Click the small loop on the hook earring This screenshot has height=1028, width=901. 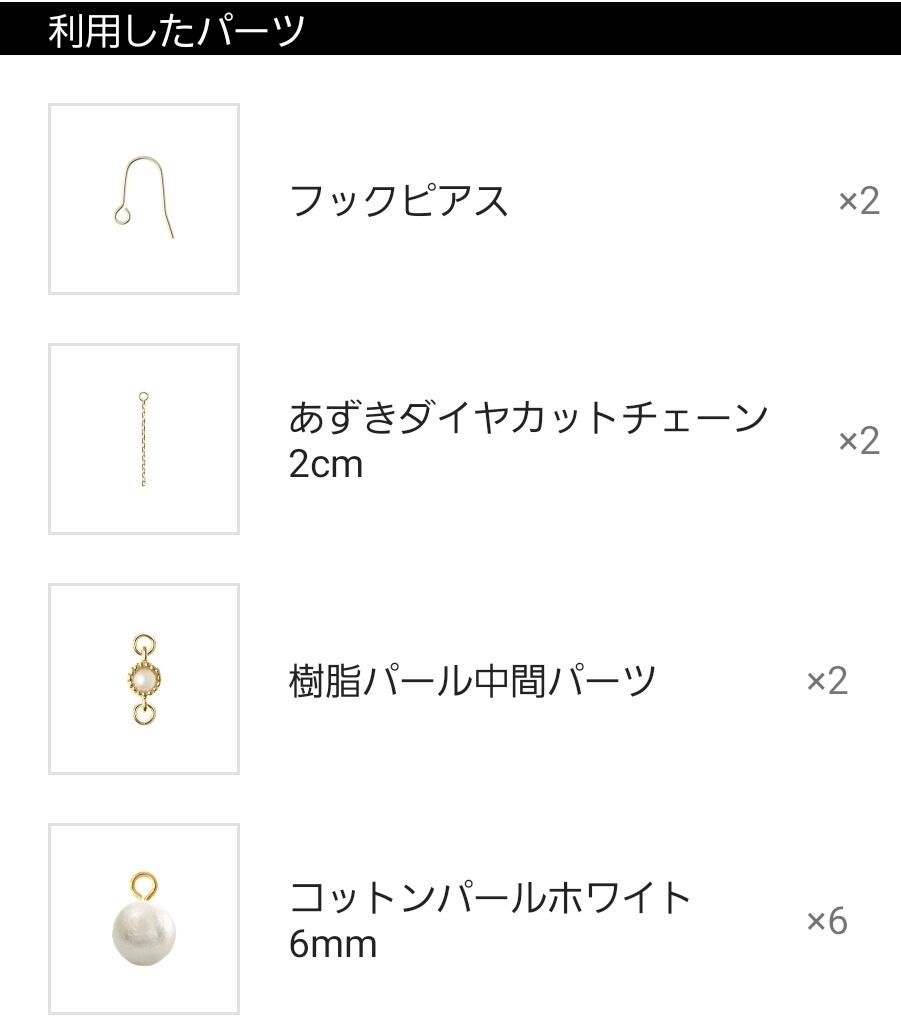point(121,213)
